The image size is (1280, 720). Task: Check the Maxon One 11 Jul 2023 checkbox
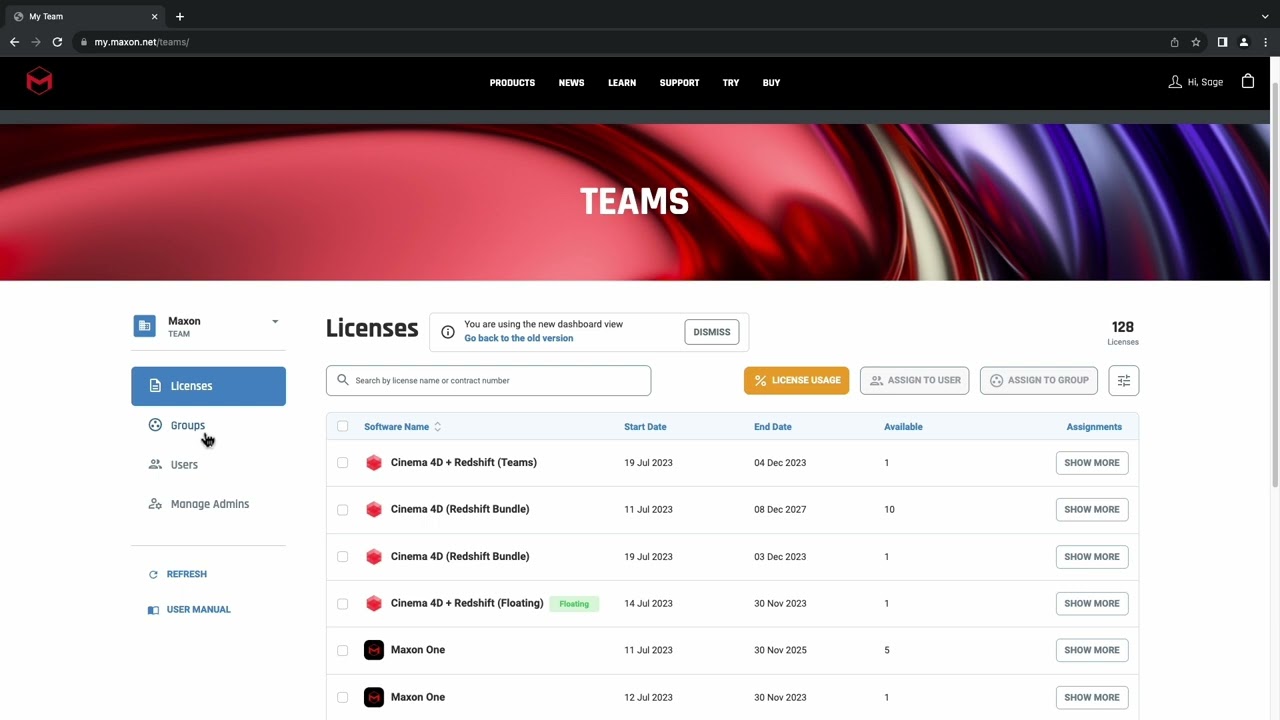click(x=343, y=650)
